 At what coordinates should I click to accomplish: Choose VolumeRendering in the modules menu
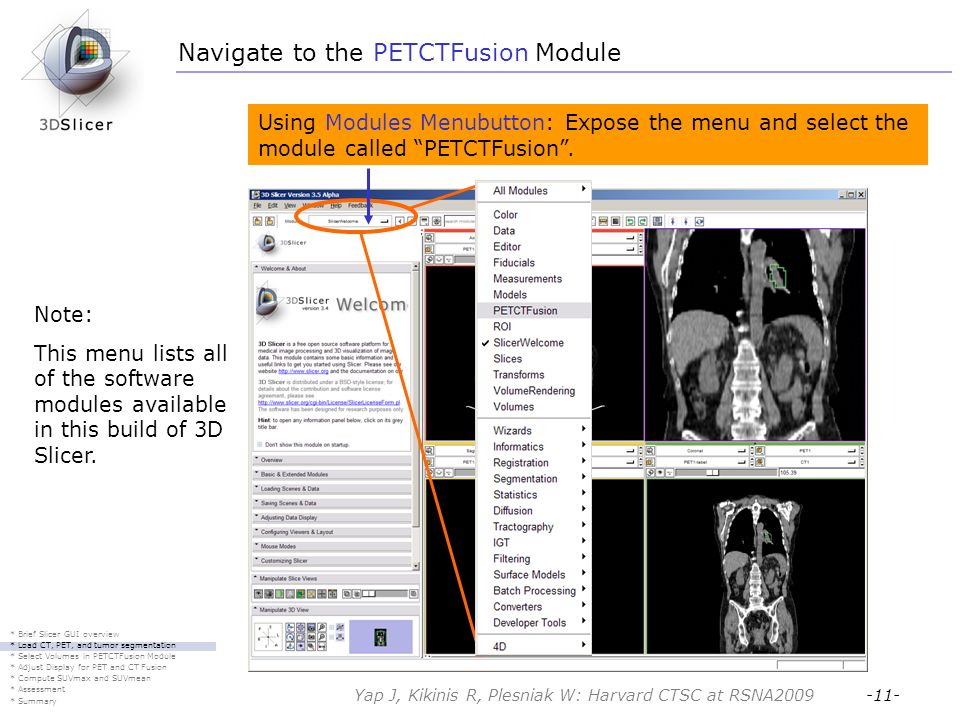coord(533,391)
